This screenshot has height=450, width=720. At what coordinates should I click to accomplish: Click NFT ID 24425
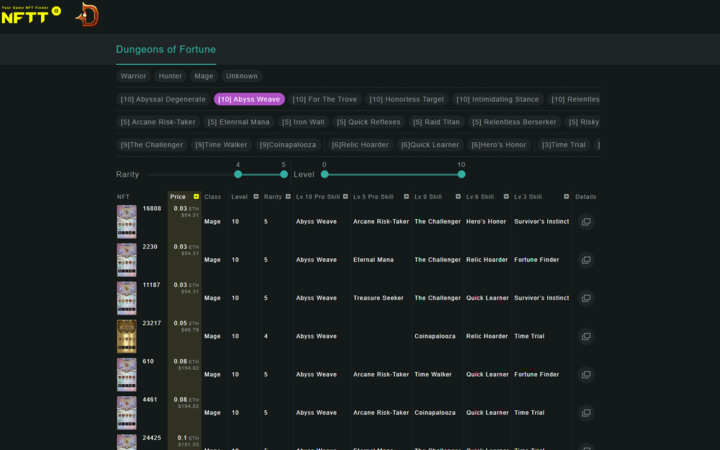click(x=152, y=438)
